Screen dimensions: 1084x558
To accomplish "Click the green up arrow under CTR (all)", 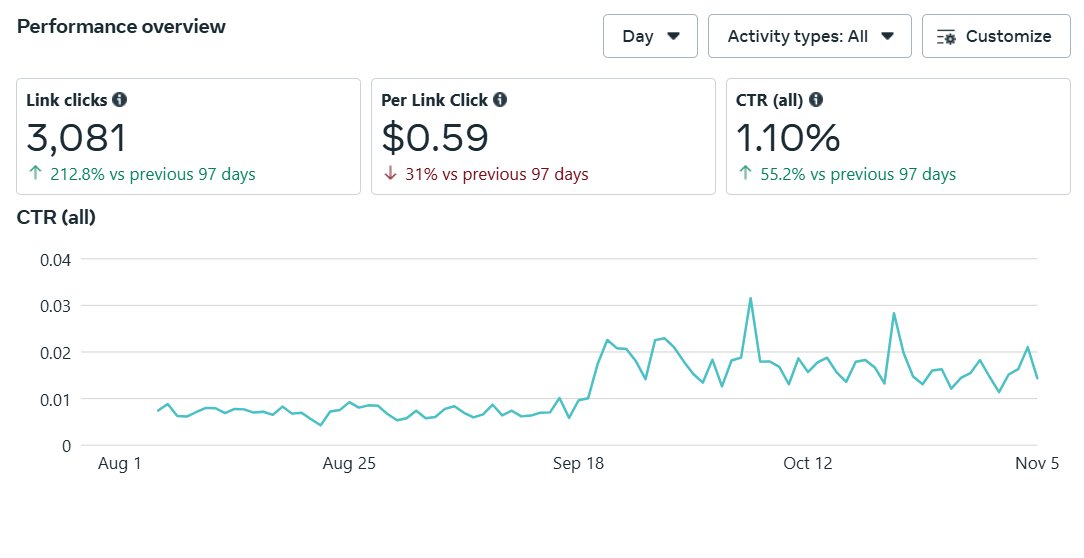I will point(745,174).
